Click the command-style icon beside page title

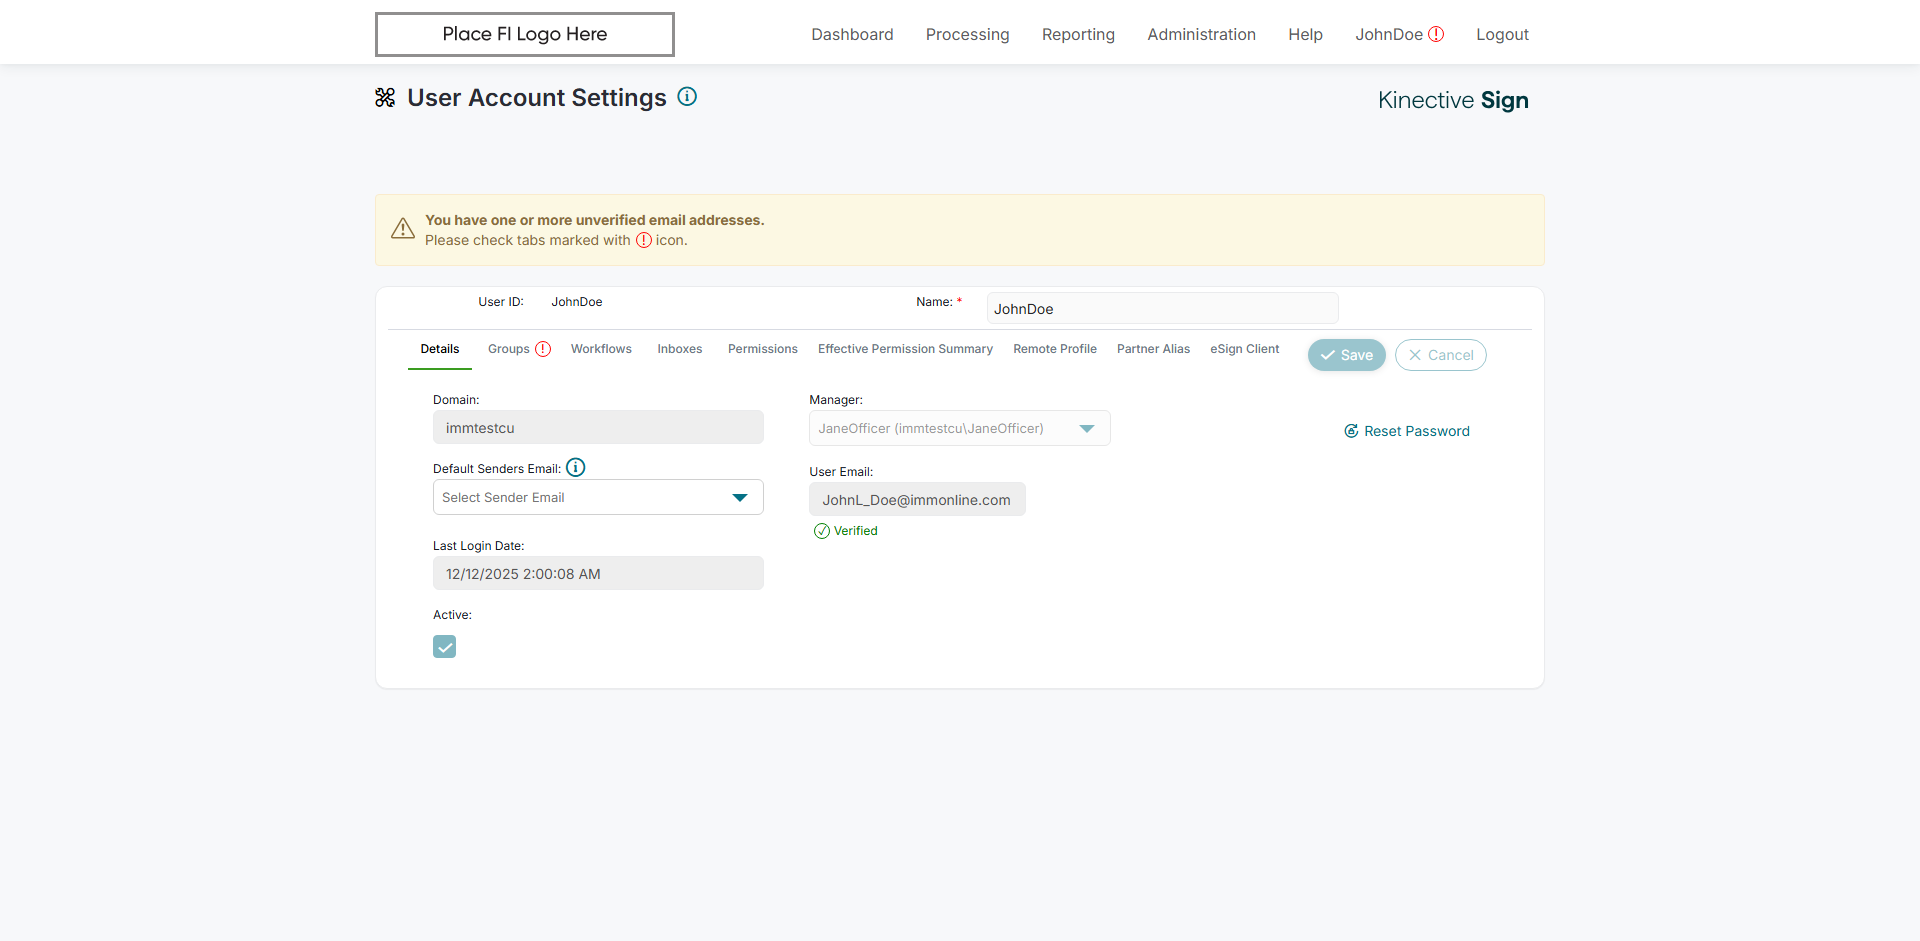(x=385, y=97)
